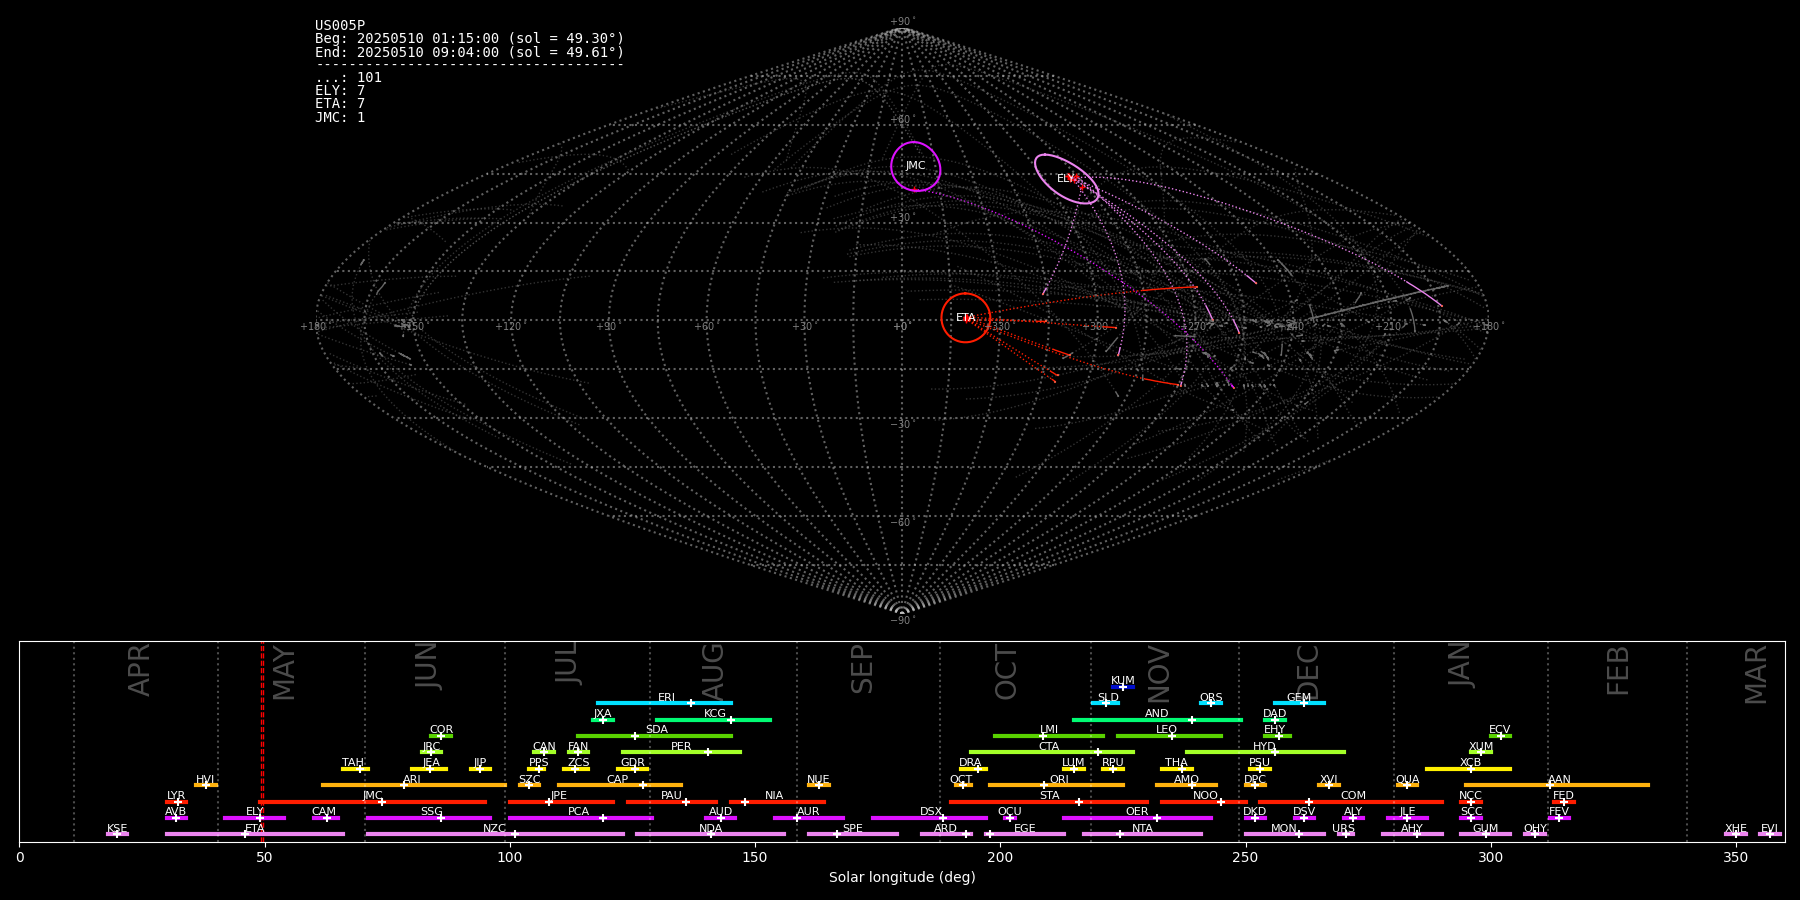Click the 'MAY' month label
The height and width of the screenshot is (900, 1800).
tap(284, 673)
